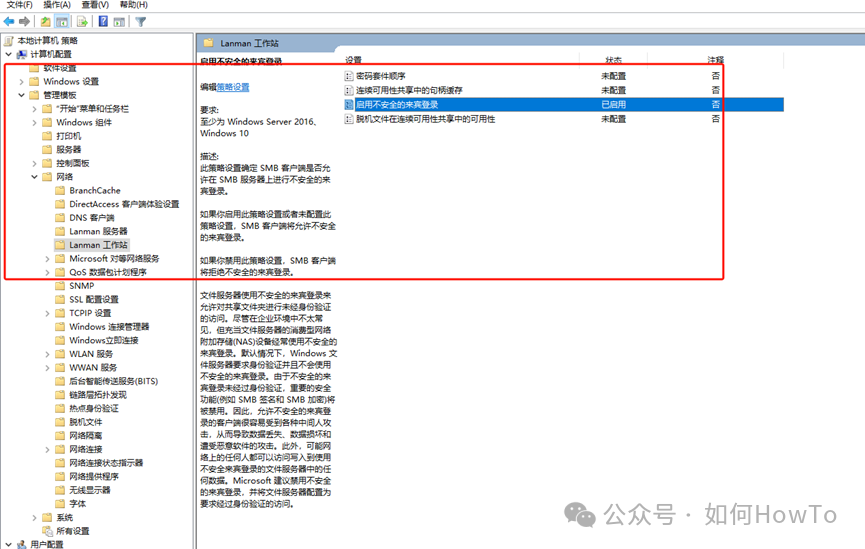Expand the Windows 设置 node
865x549 pixels.
22,82
